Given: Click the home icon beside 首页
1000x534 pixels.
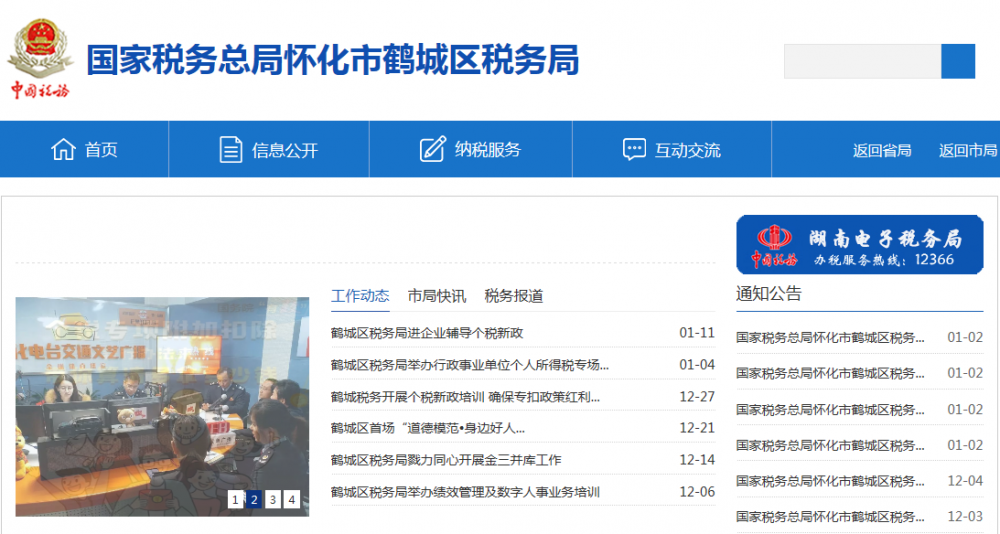Looking at the screenshot, I should (x=63, y=150).
